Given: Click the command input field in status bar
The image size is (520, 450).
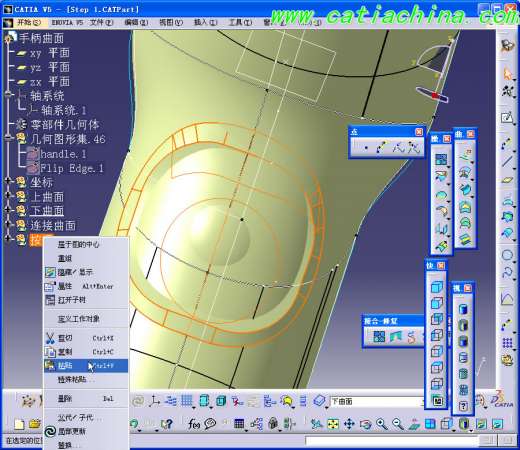Looking at the screenshot, I should coord(392,441).
